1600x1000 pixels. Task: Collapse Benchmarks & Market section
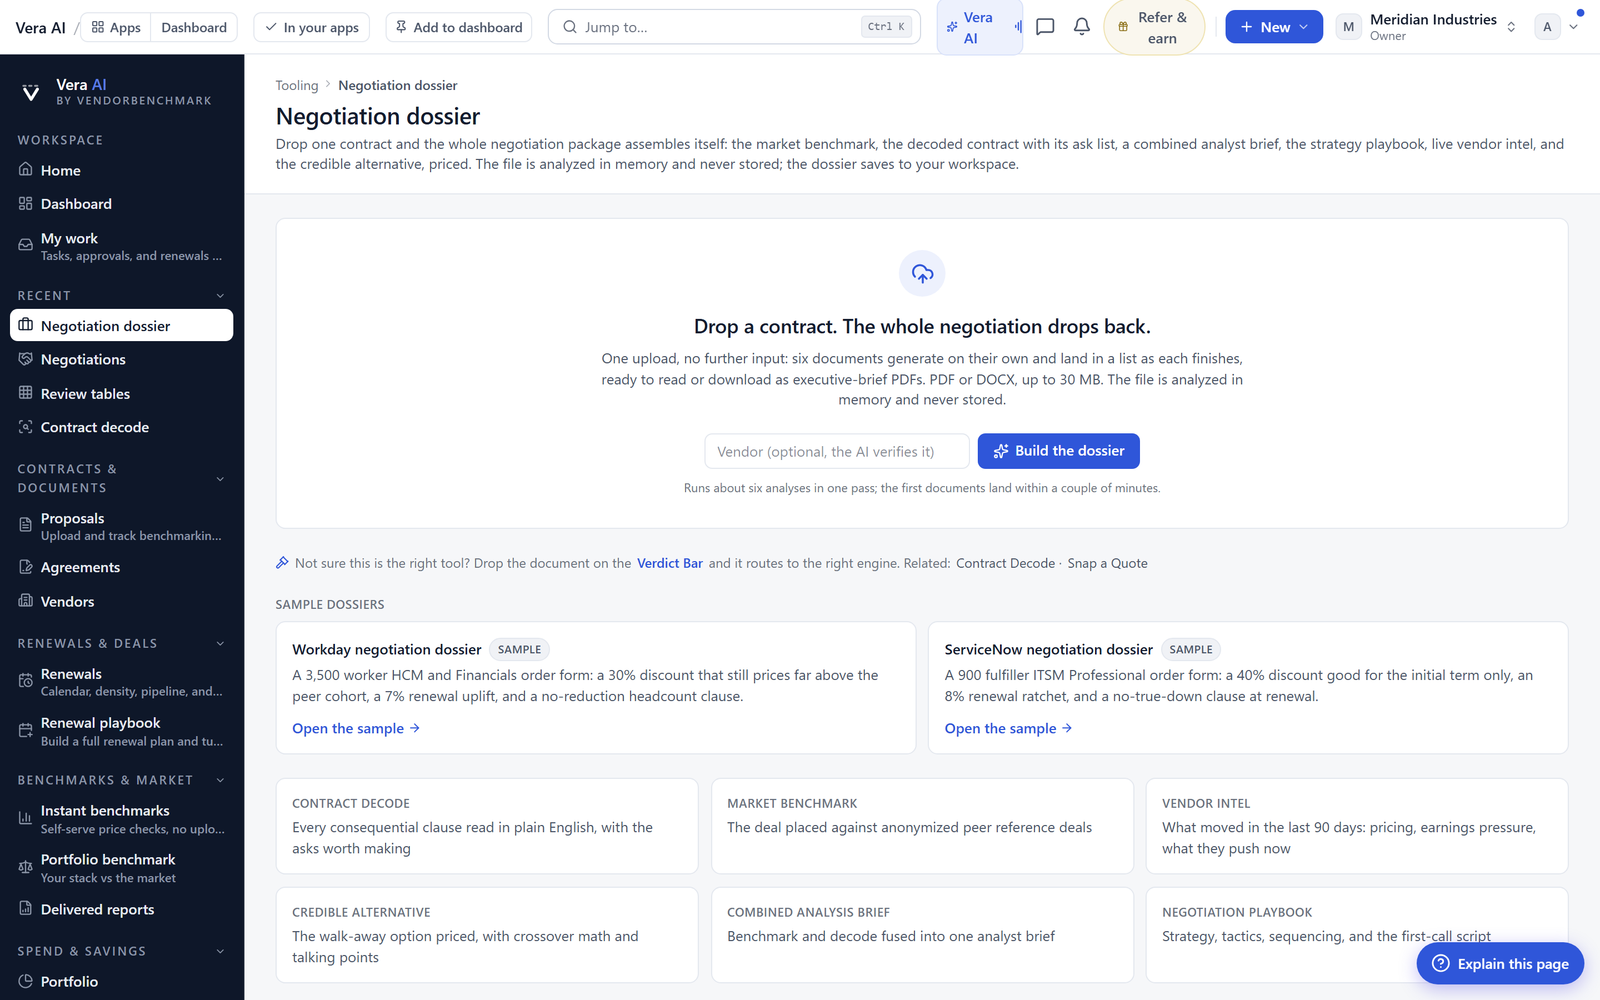[x=220, y=780]
